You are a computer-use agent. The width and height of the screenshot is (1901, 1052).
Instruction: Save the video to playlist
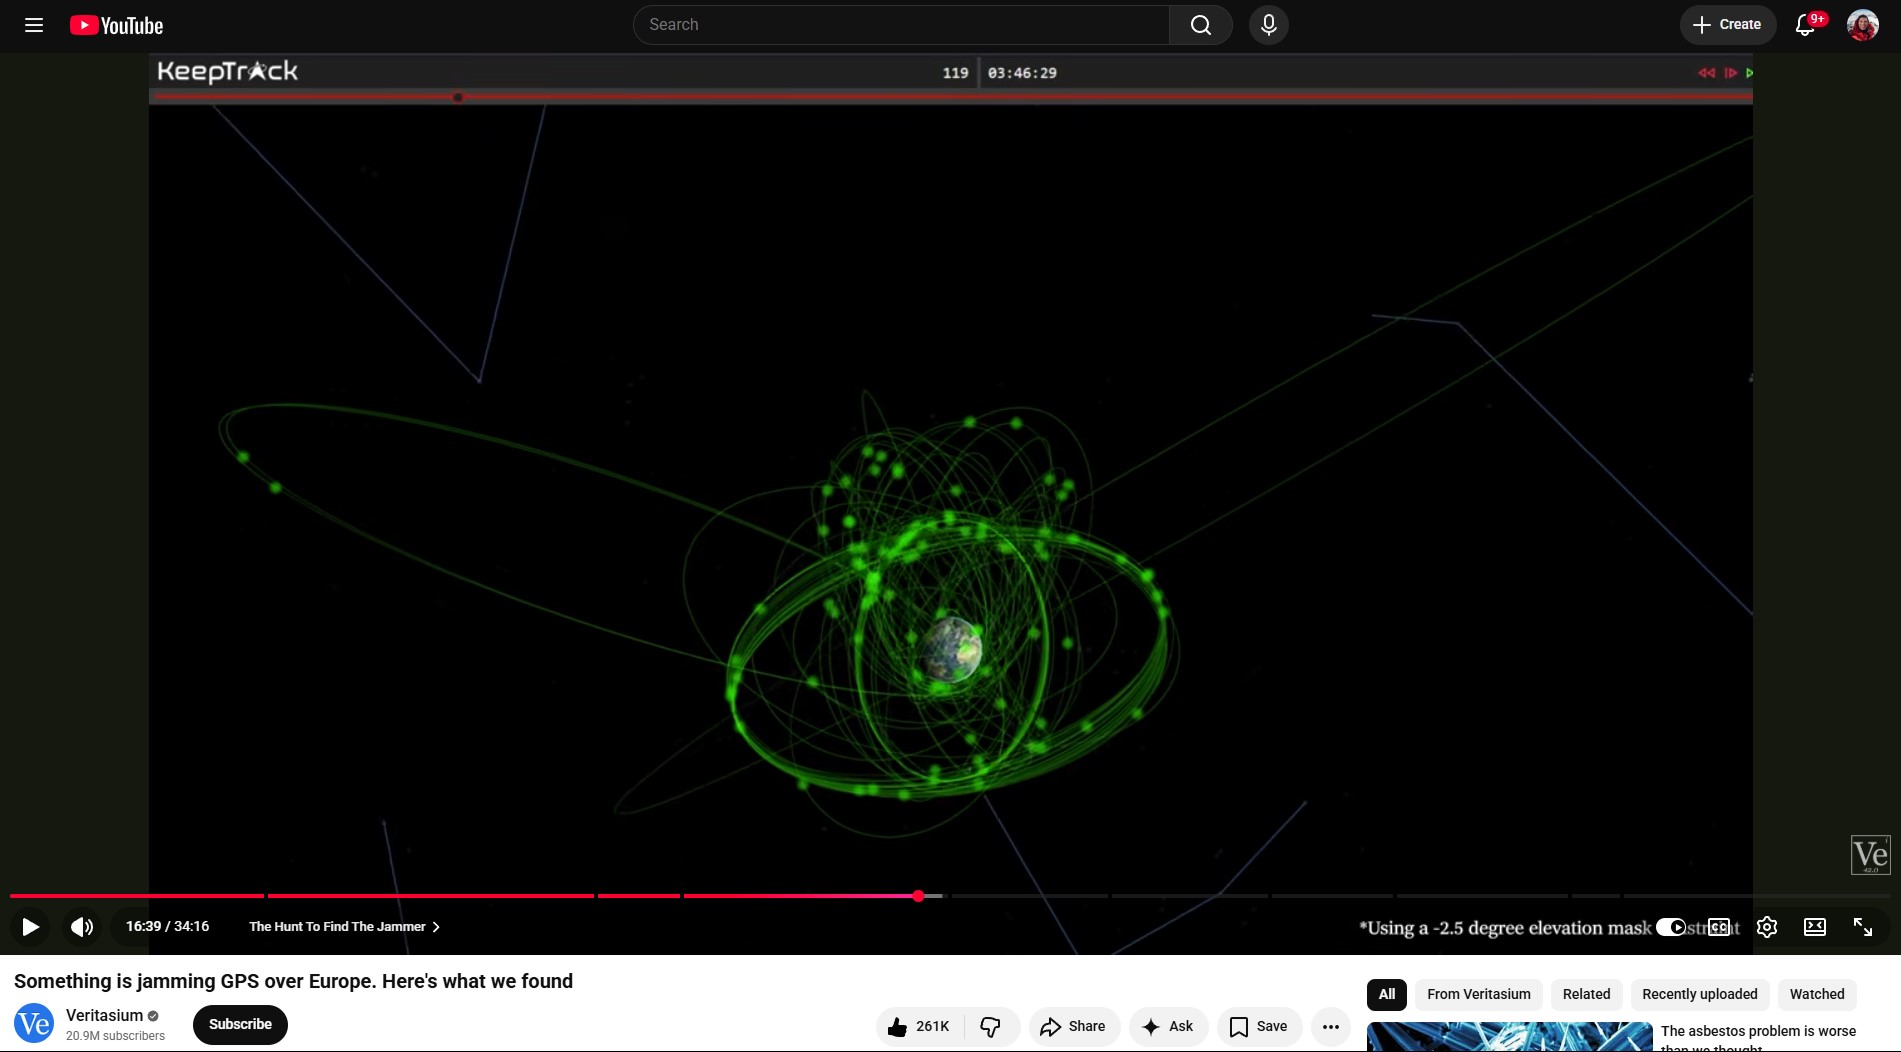pos(1259,1027)
